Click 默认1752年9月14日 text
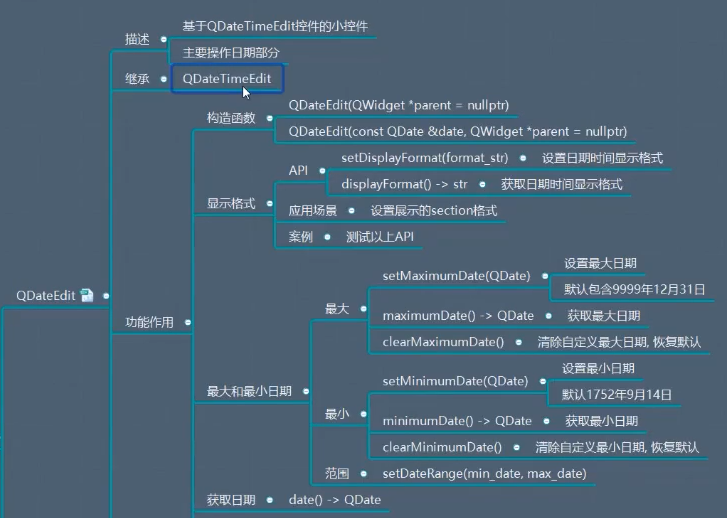 (617, 395)
